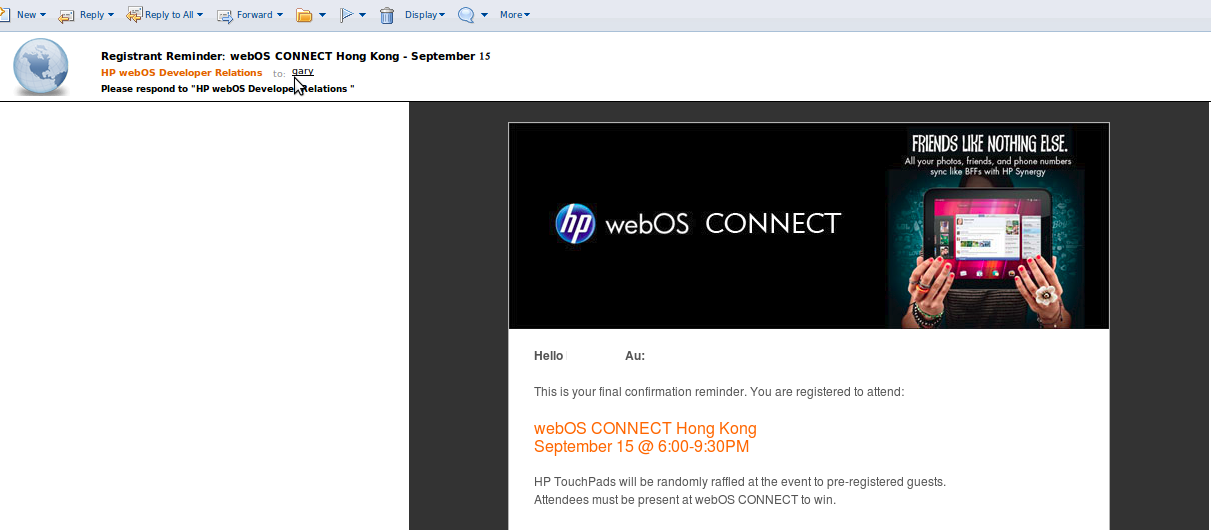1211x530 pixels.
Task: Click the Forward envelope icon
Action: click(x=225, y=15)
